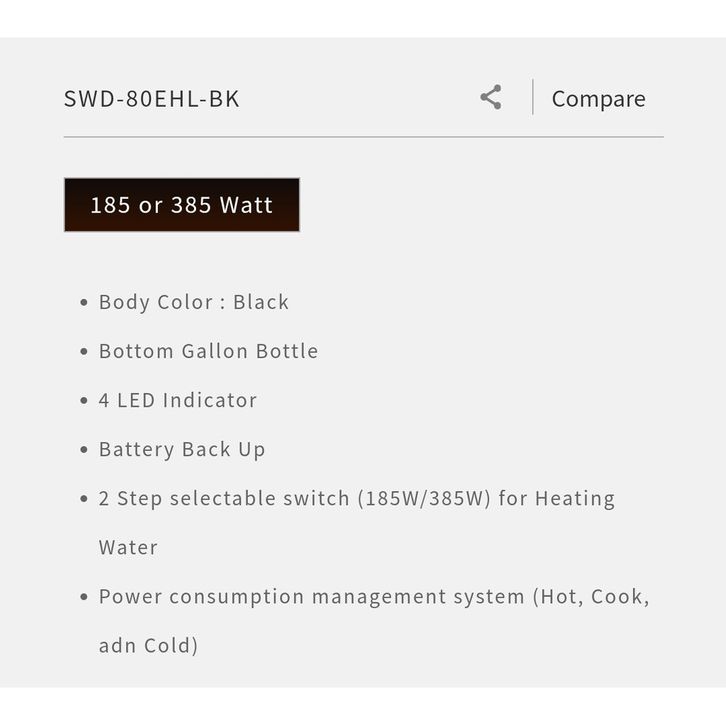Viewport: 726px width, 726px height.
Task: Click the SWD-80EHL-BK model name
Action: coord(152,99)
